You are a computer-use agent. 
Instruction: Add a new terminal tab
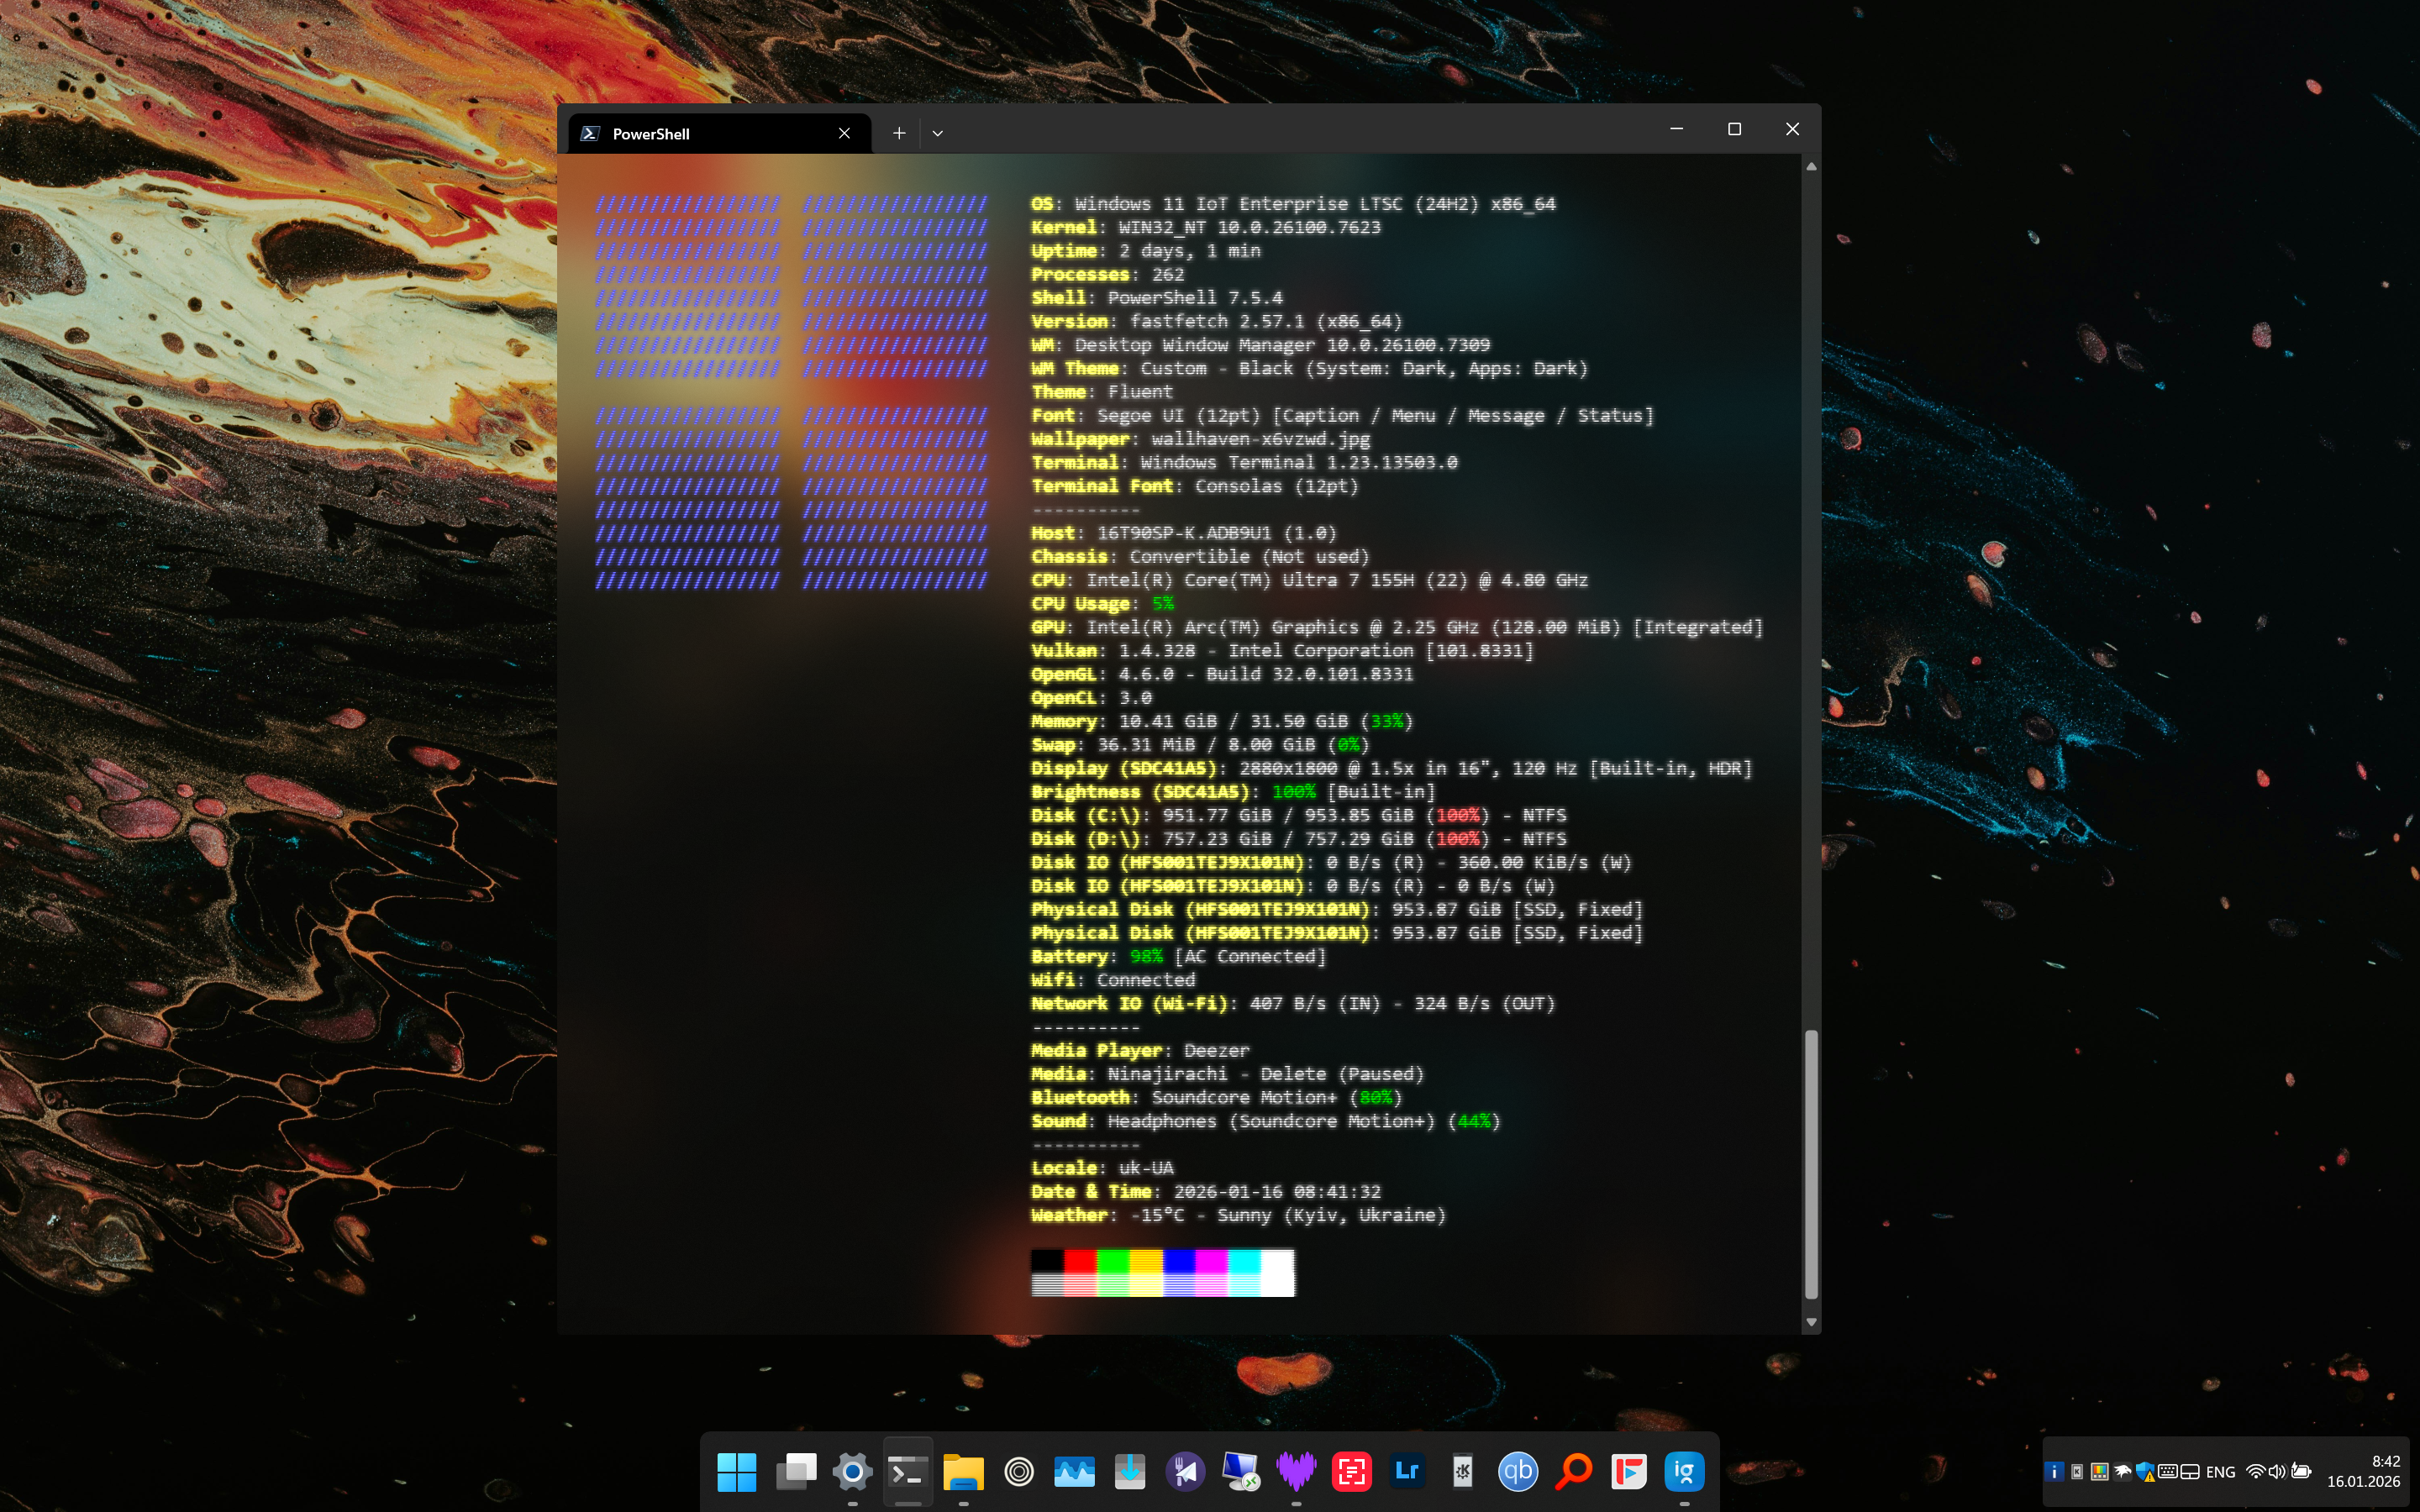click(899, 133)
